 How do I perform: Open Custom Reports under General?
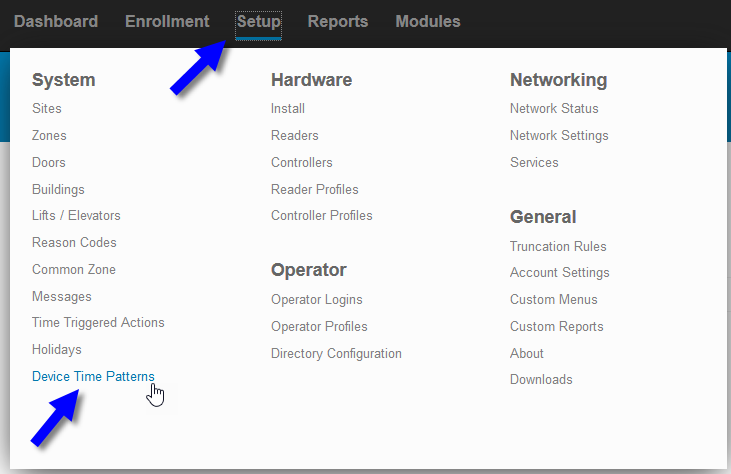[x=557, y=326]
